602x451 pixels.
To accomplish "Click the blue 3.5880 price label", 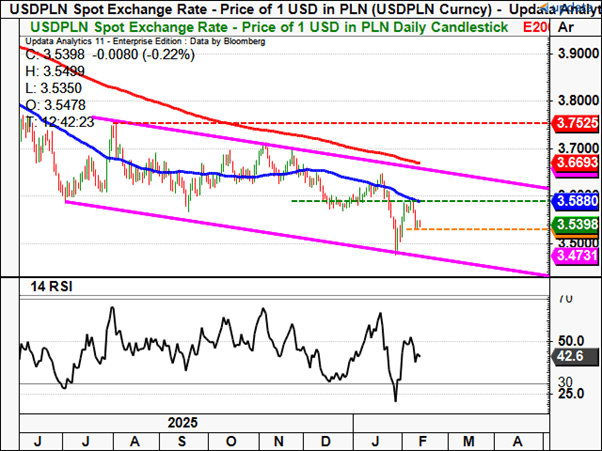I will 577,201.
